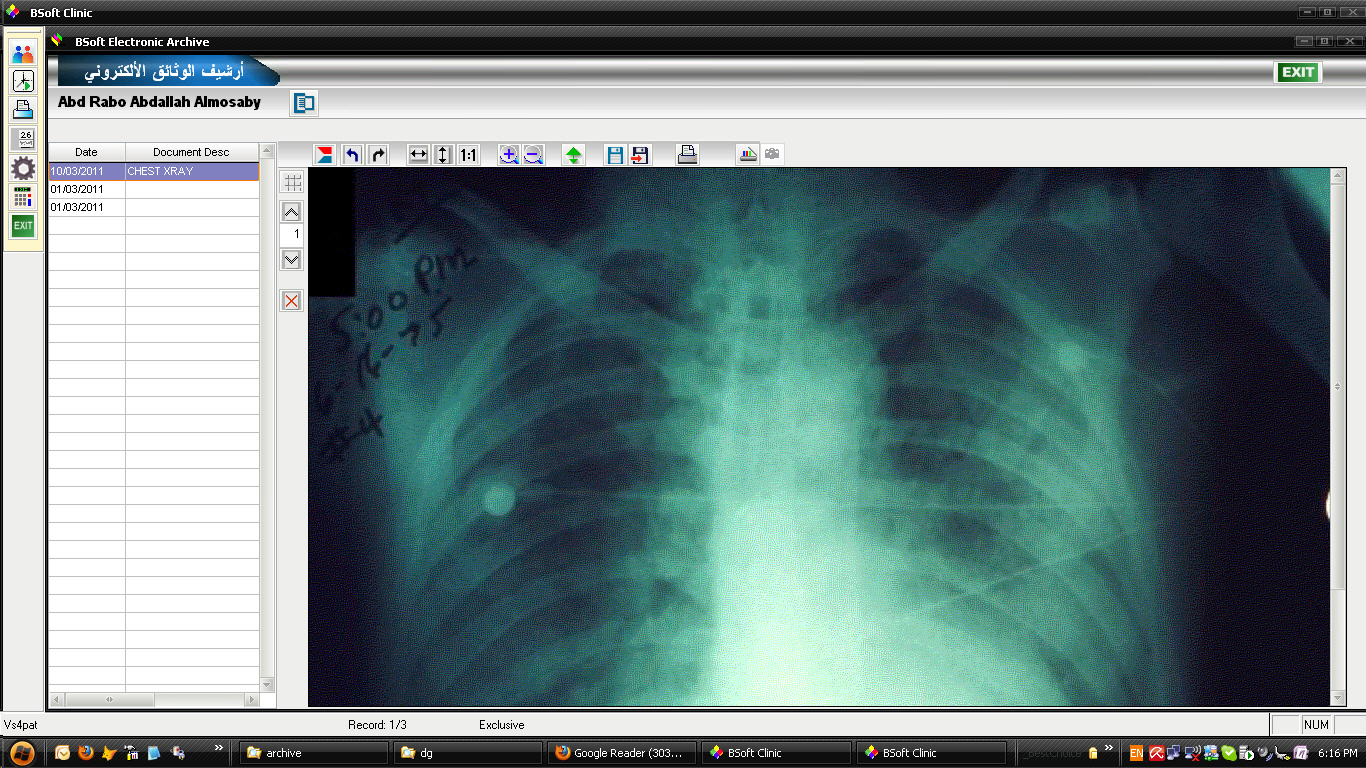Open the patients icon in left sidebar
The image size is (1366, 768).
tap(23, 53)
